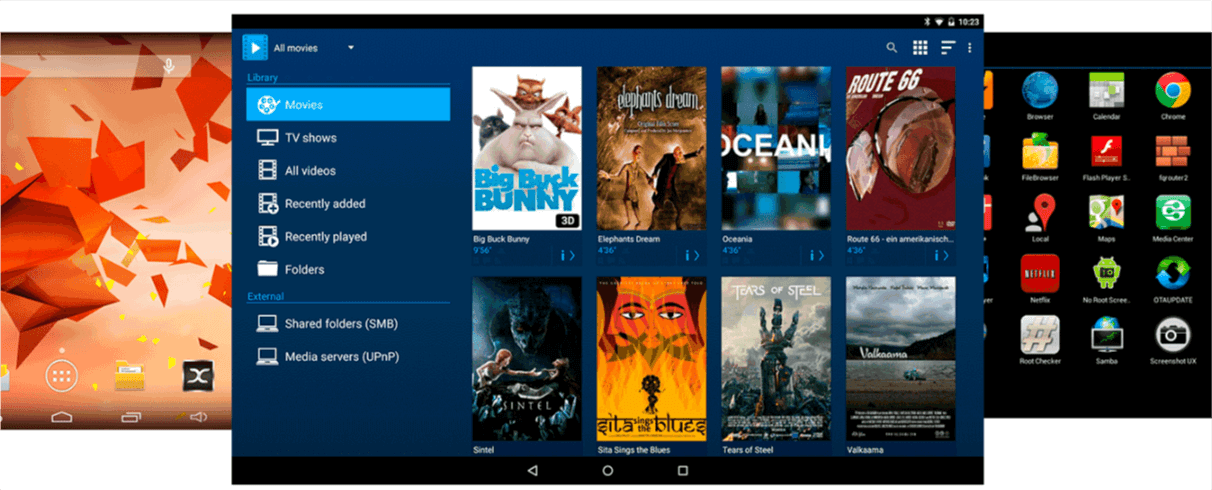Screen dimensions: 1212x490
Task: Switch to grid view icon
Action: point(920,47)
